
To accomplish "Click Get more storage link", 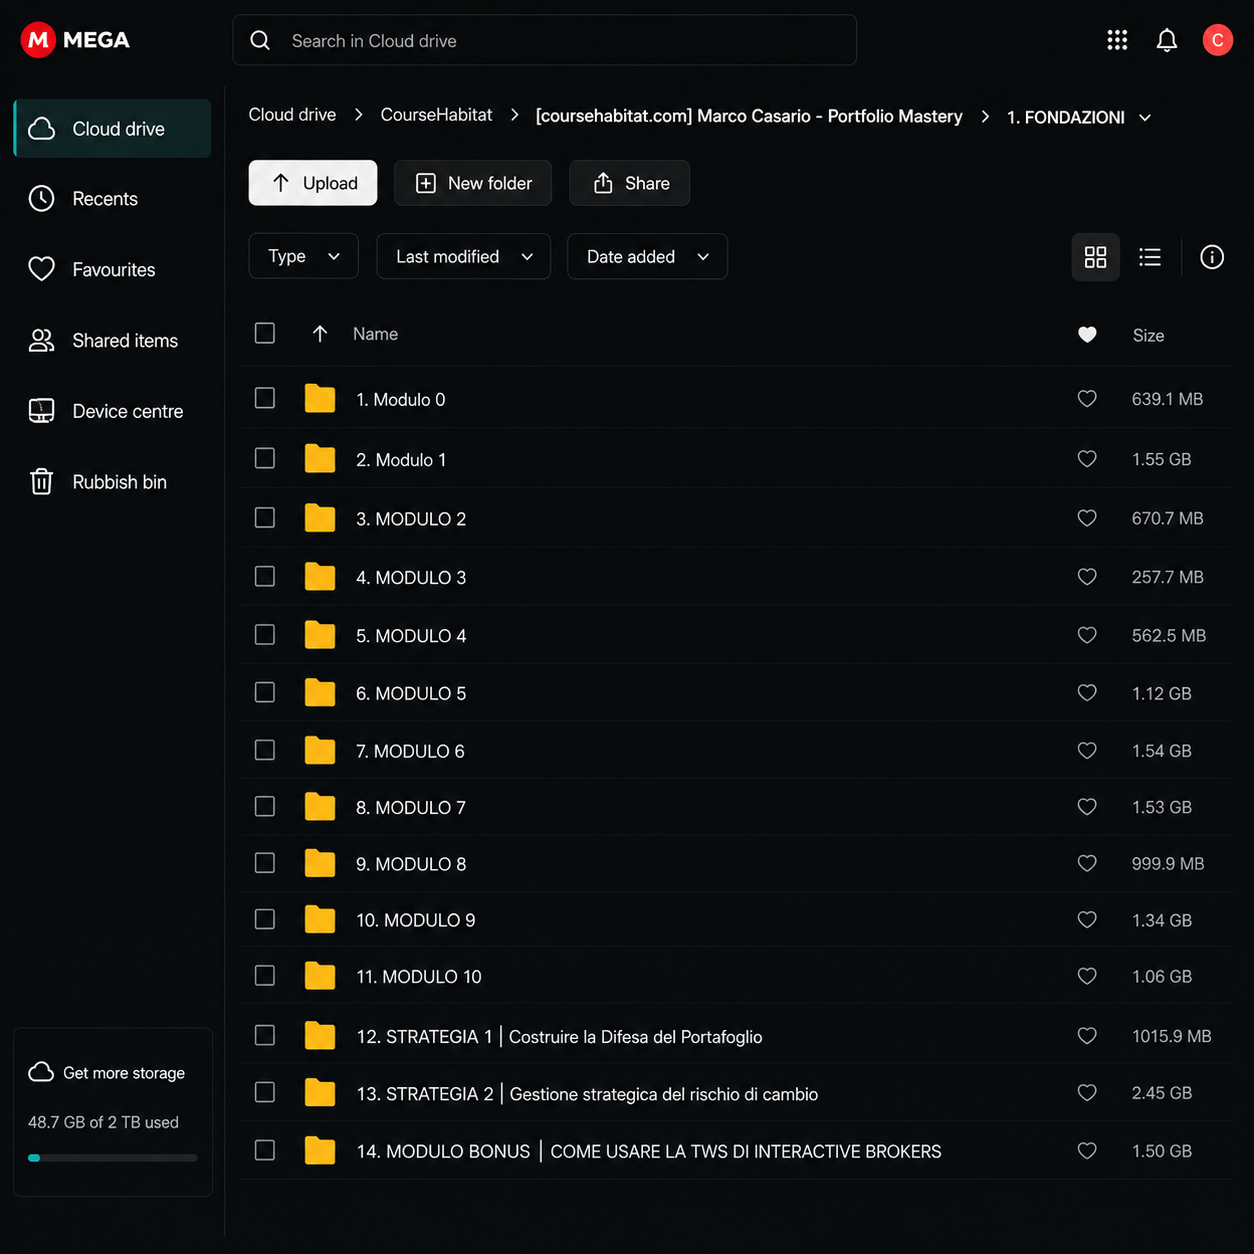I will point(107,1073).
